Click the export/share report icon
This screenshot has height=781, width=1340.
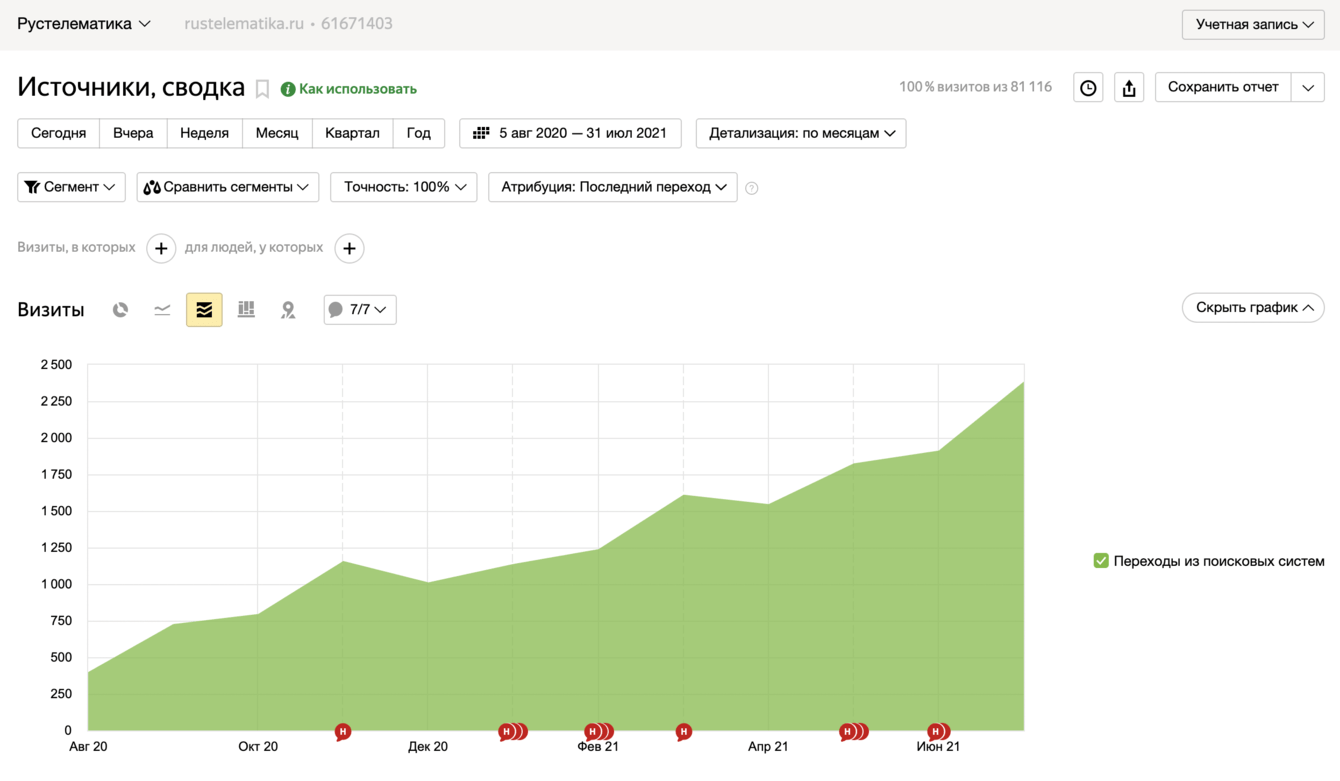pos(1129,88)
